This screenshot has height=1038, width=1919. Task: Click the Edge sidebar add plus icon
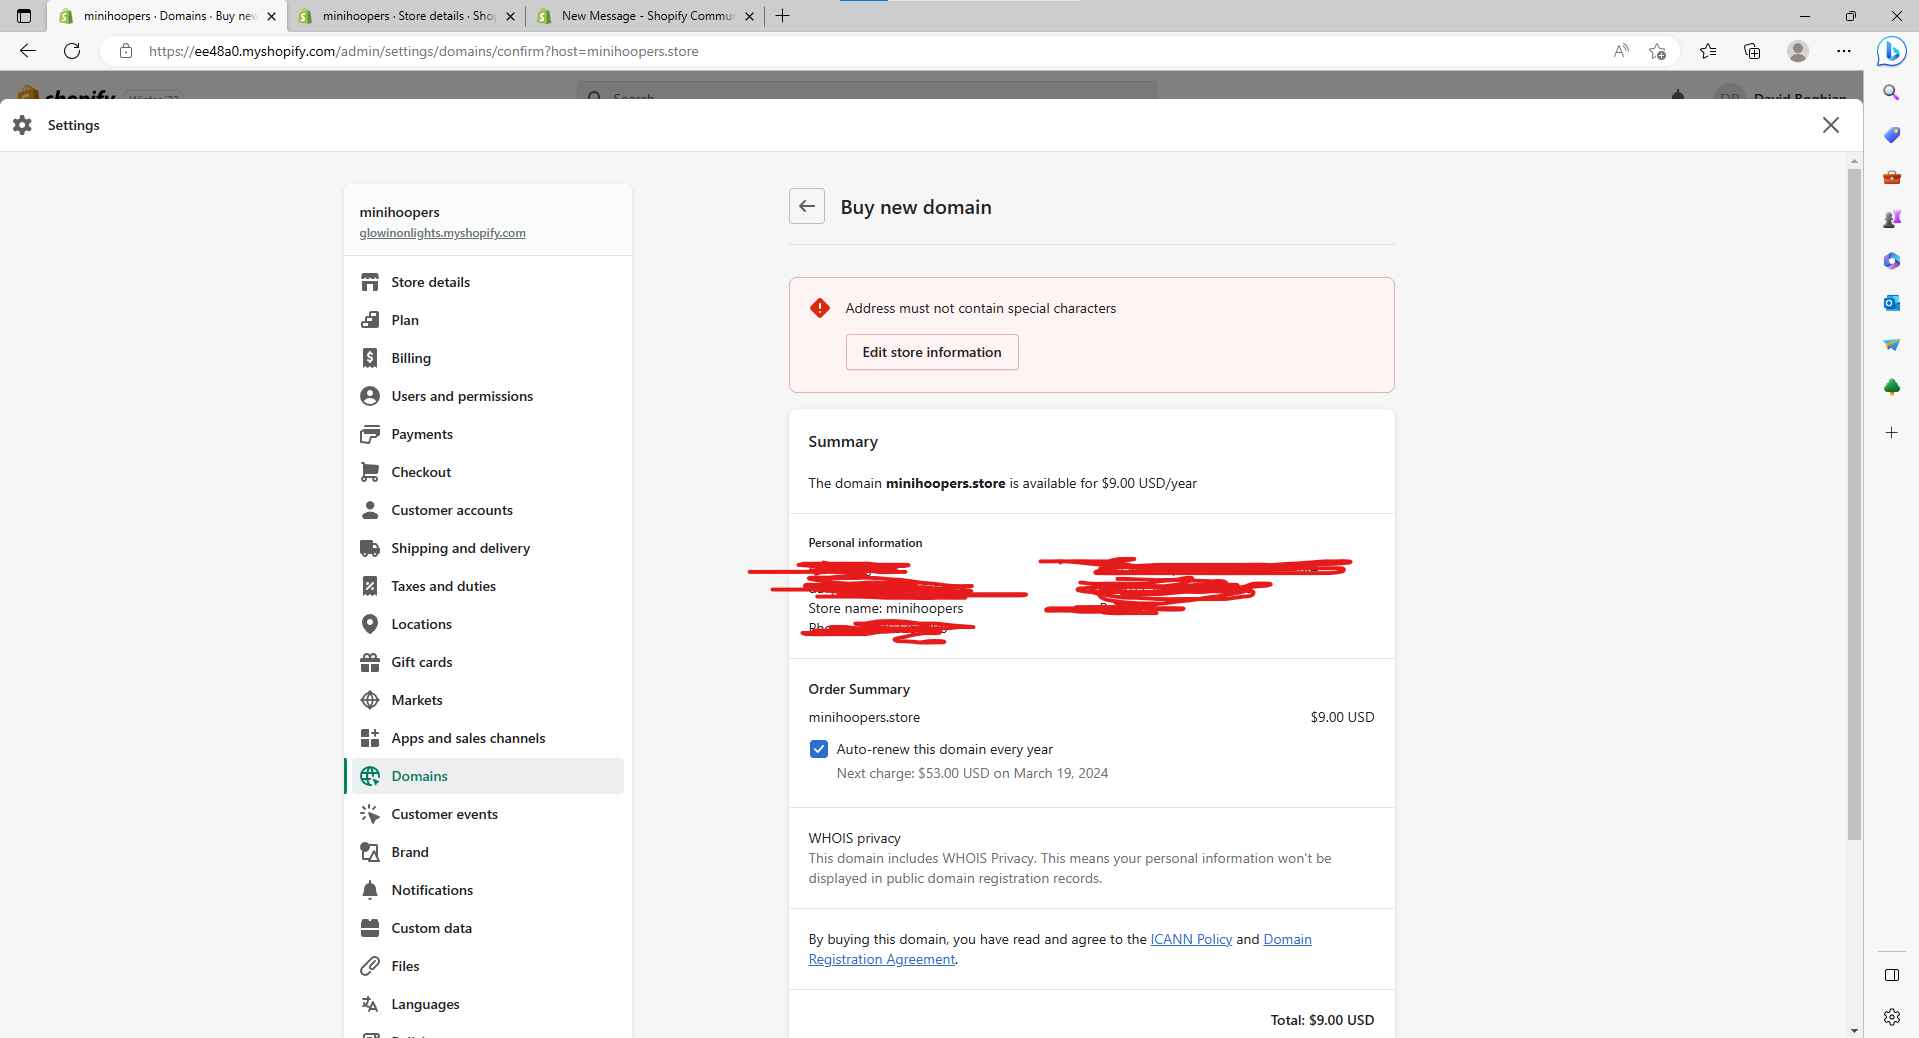[1891, 433]
